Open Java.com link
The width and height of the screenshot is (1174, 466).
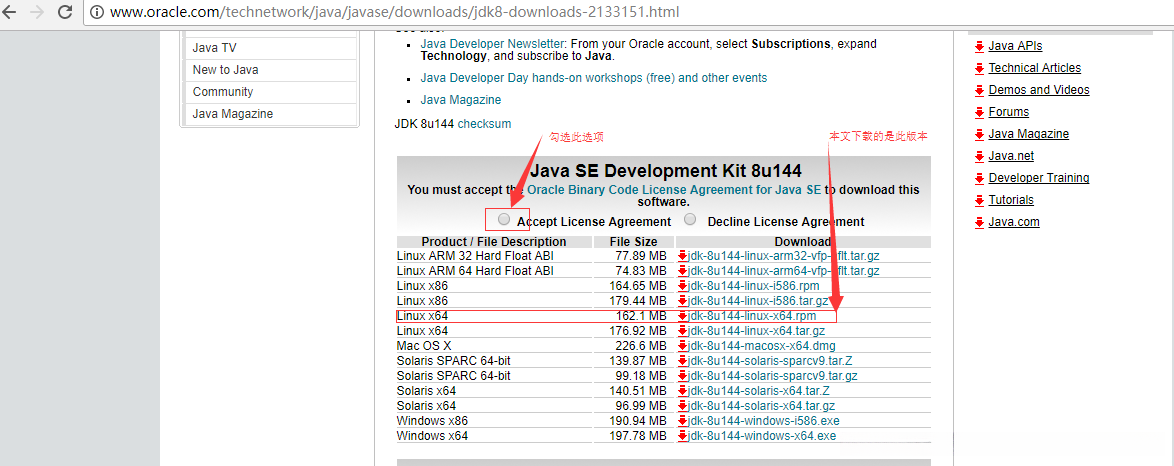[x=1014, y=223]
